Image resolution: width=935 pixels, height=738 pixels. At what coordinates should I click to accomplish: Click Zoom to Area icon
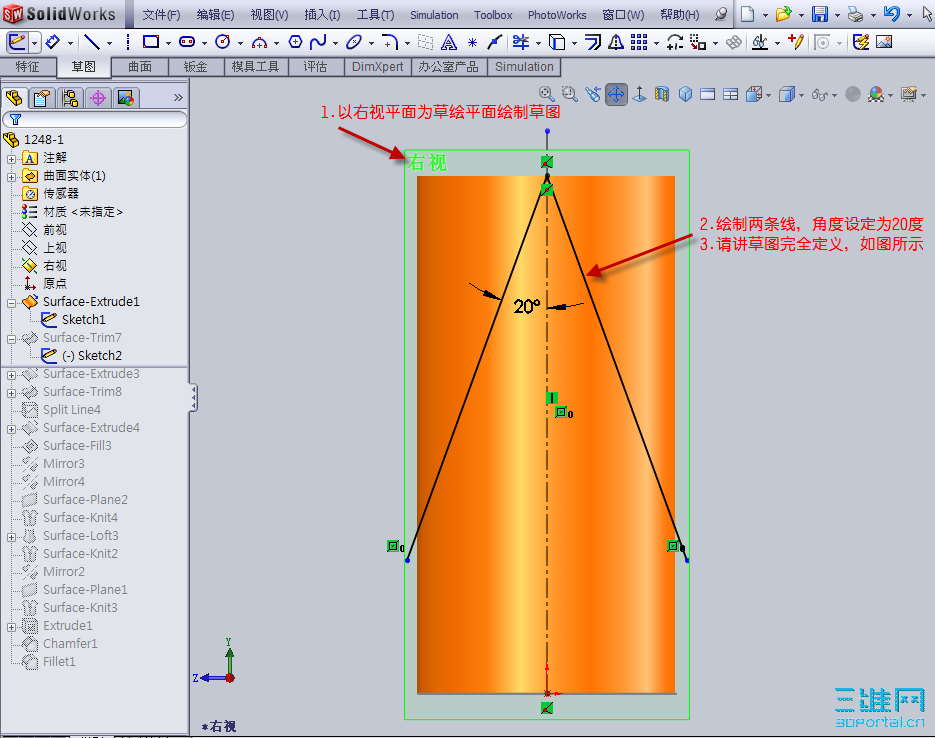pos(570,94)
